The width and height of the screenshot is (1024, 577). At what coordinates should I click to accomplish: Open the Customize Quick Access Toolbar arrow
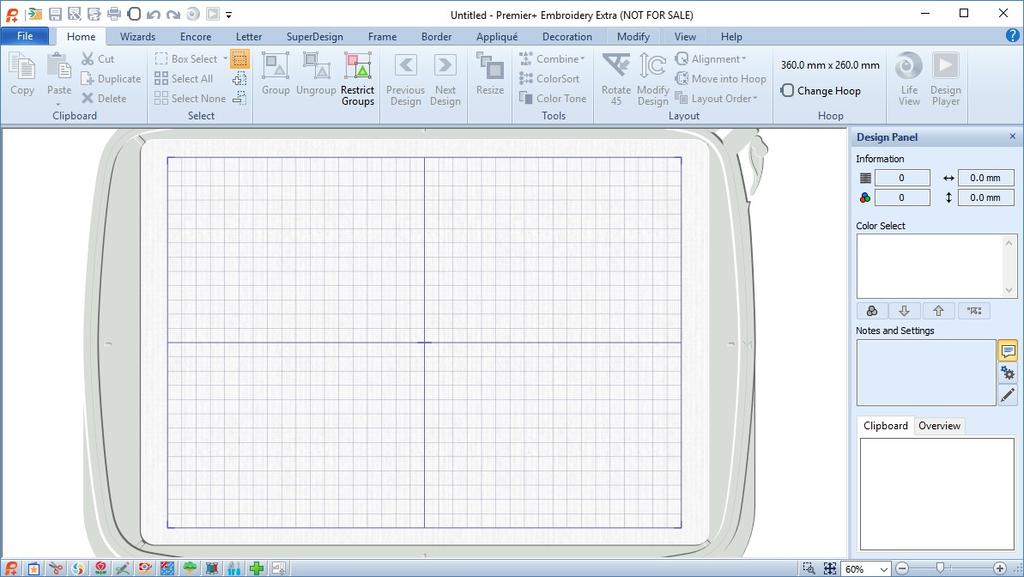(229, 14)
